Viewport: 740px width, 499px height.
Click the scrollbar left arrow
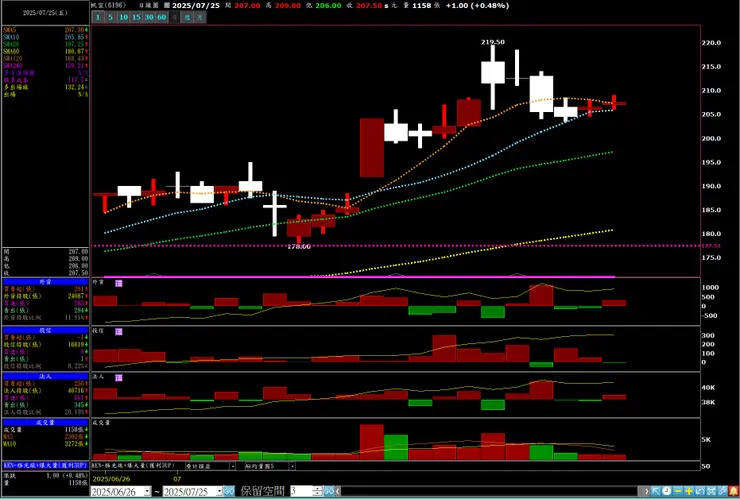[x=339, y=491]
